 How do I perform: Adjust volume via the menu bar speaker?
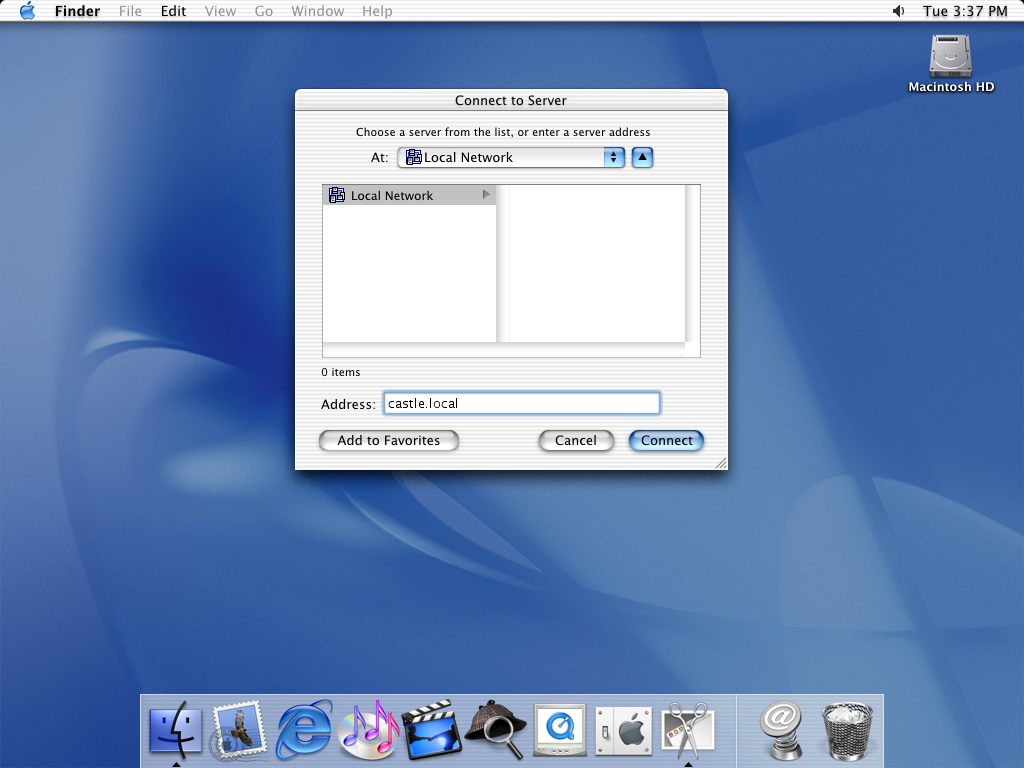(898, 11)
